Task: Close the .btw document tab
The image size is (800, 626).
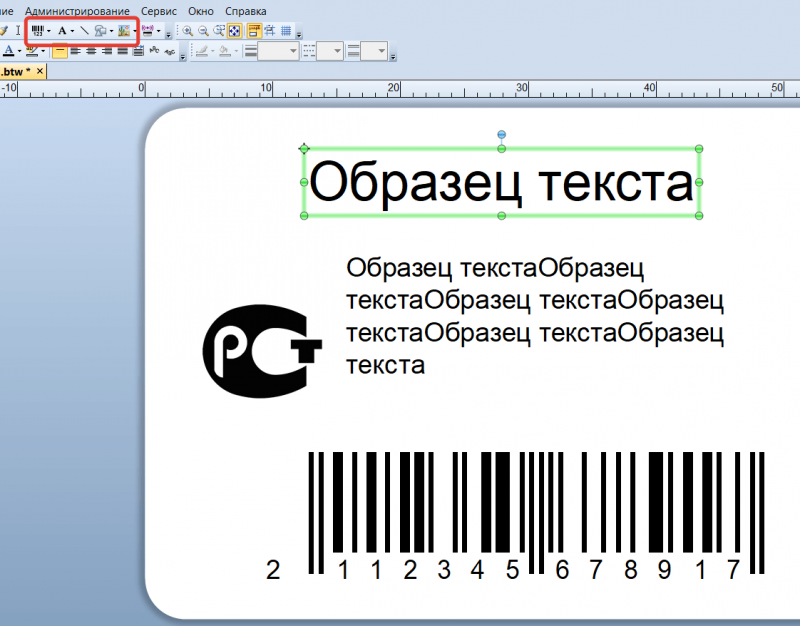Action: click(40, 72)
